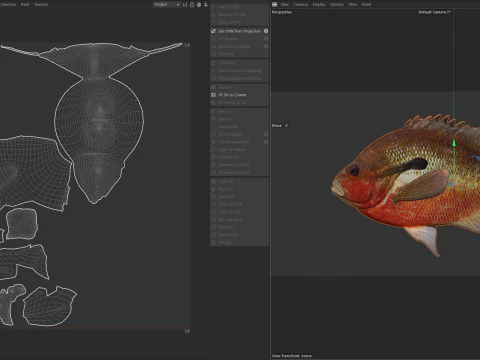
Task: Apply Boundary to Circle
Action: click(x=240, y=165)
